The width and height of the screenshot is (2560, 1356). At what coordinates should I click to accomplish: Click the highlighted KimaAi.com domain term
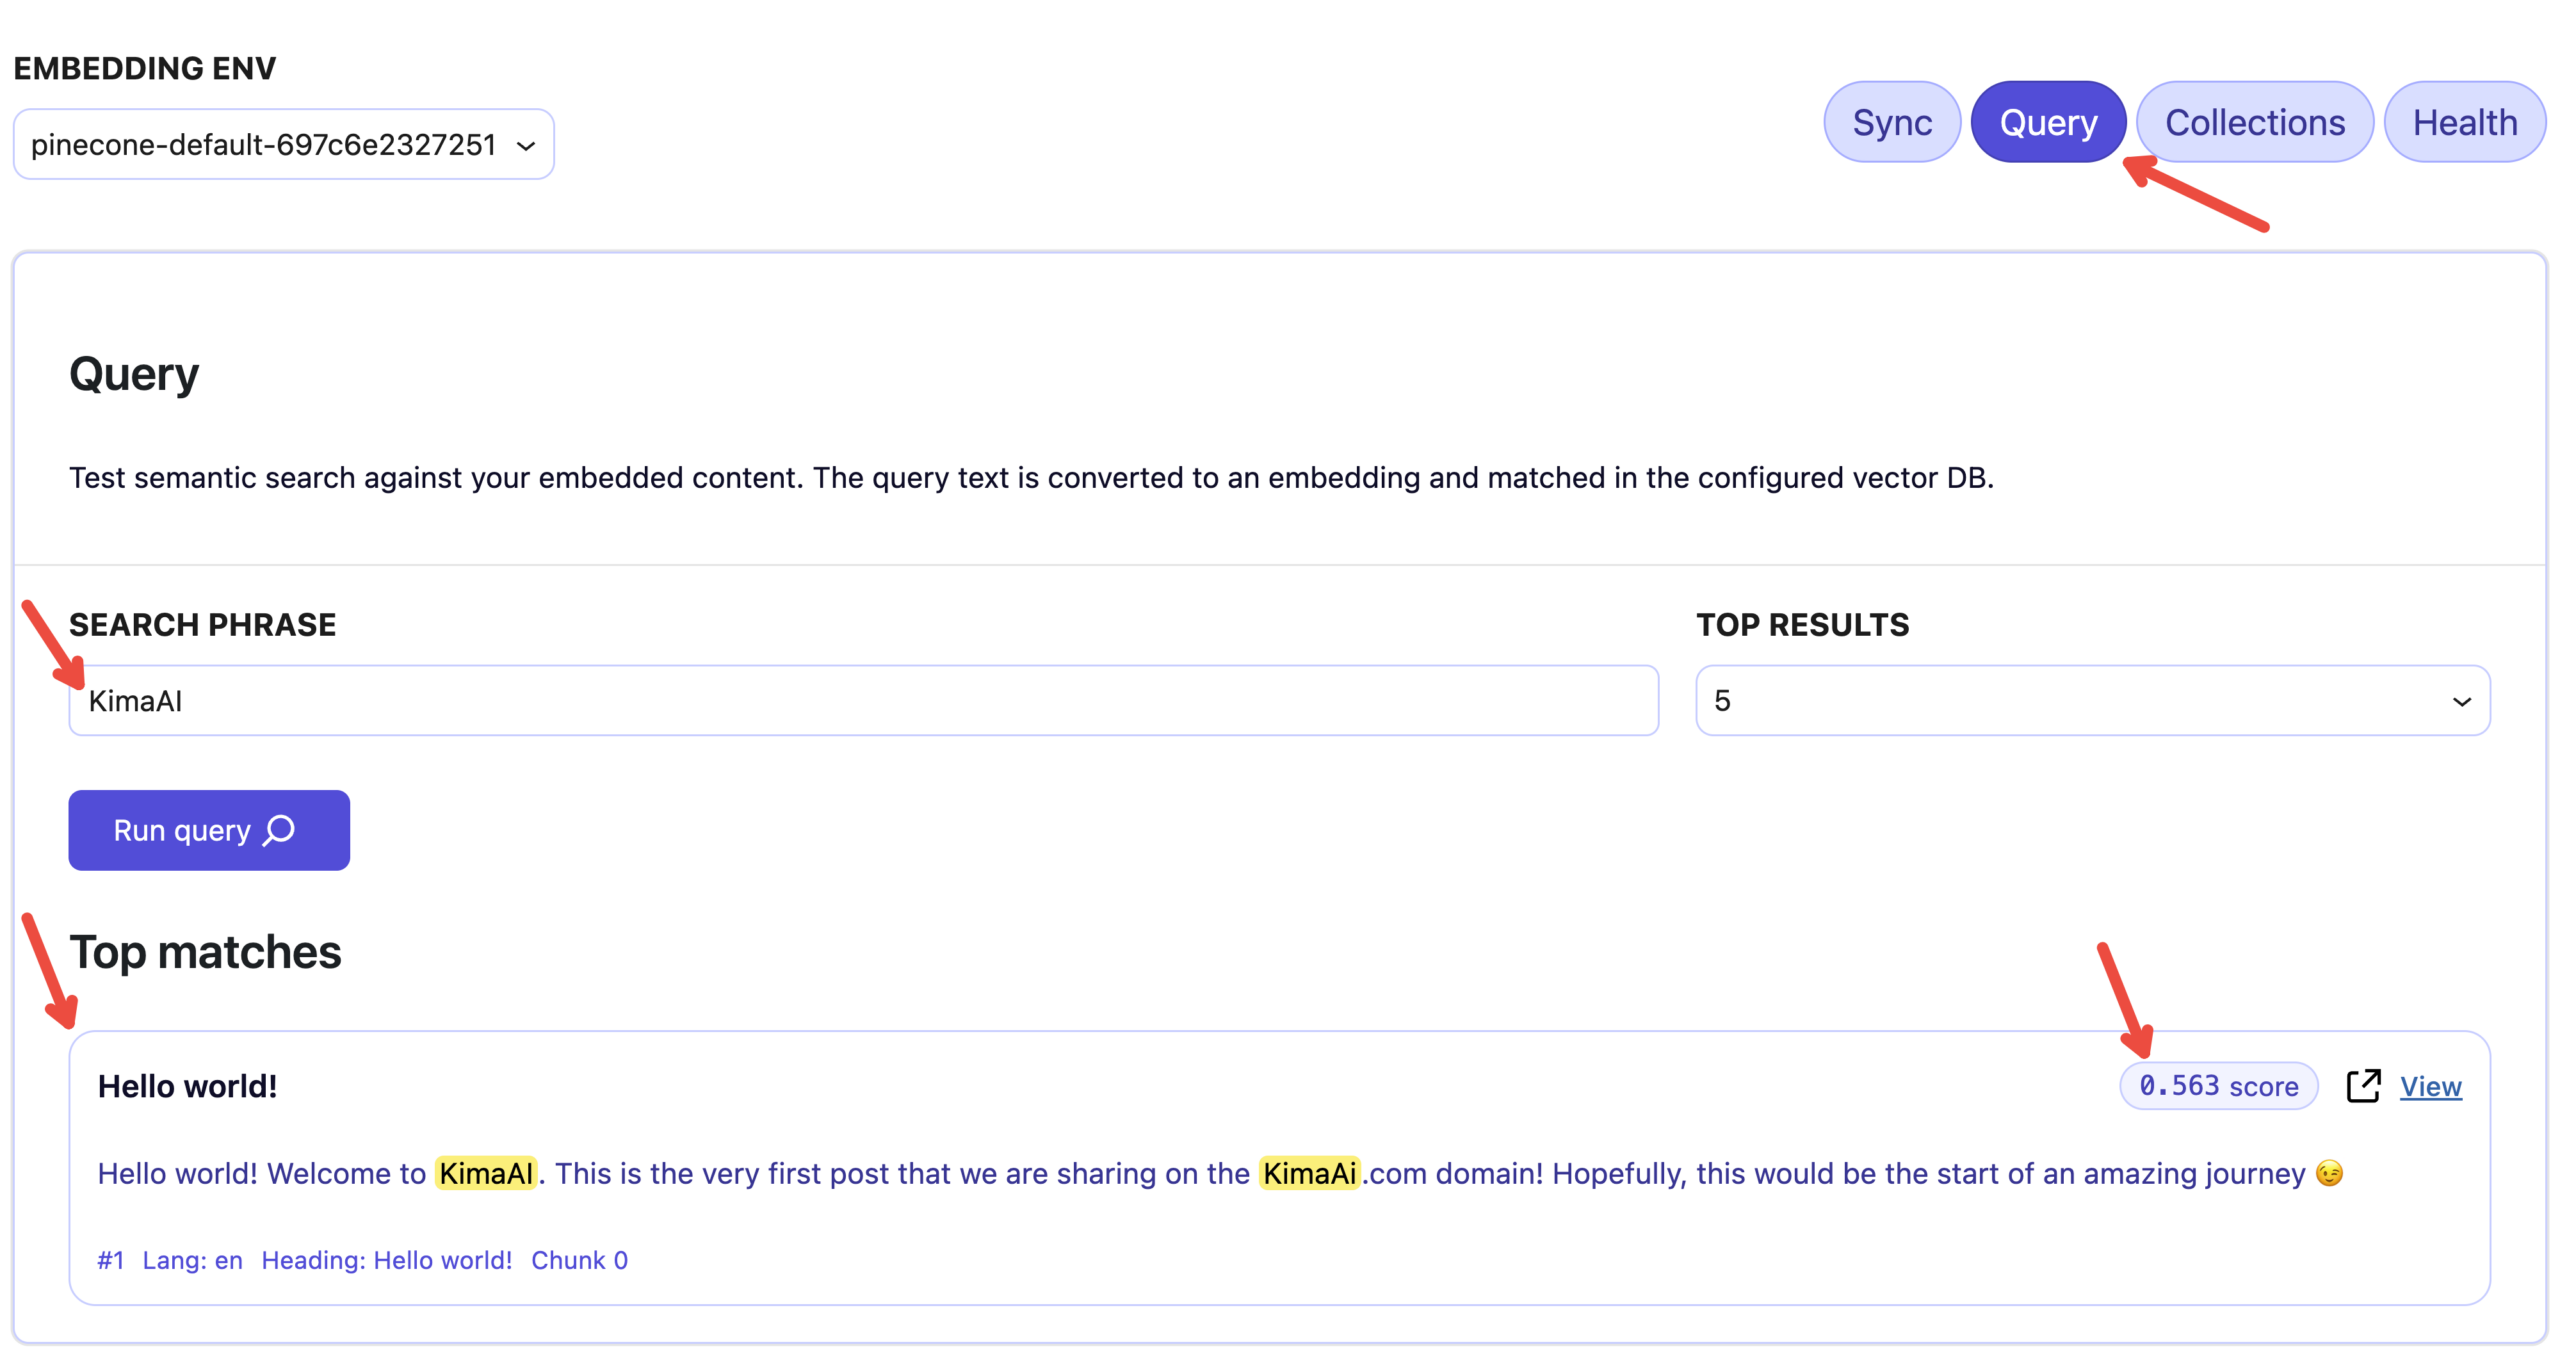[x=1309, y=1173]
